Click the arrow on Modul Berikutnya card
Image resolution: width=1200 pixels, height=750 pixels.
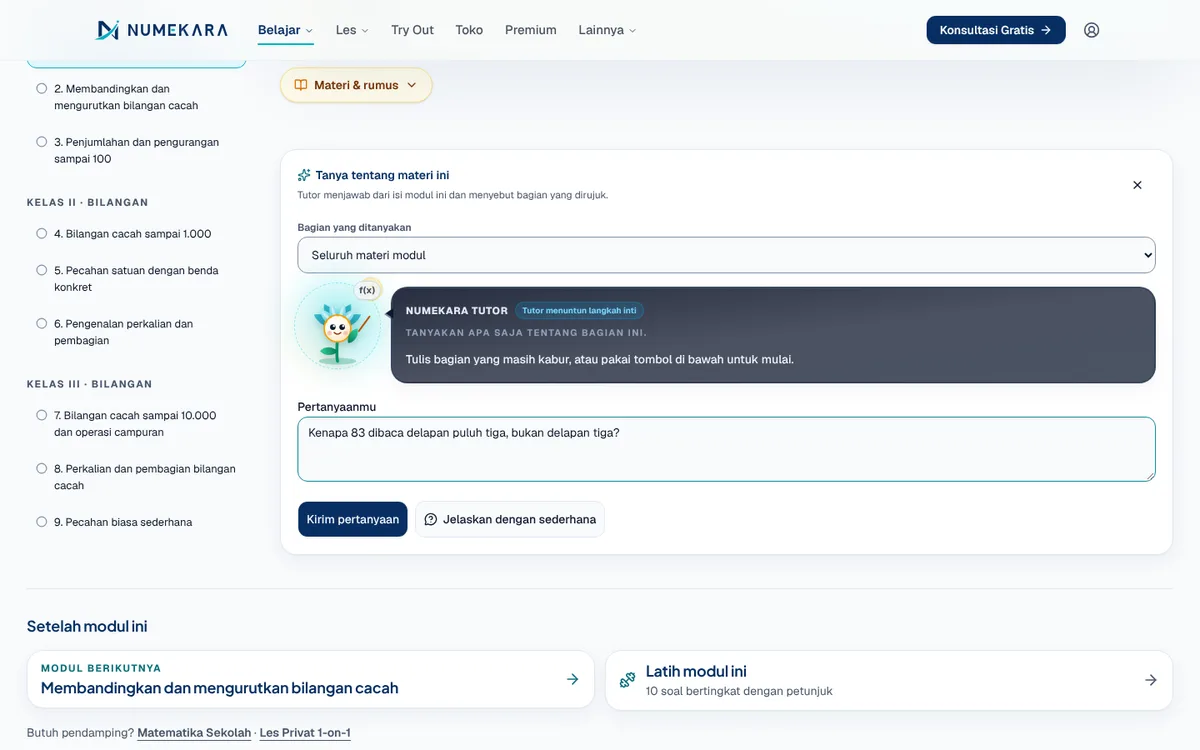pyautogui.click(x=573, y=679)
